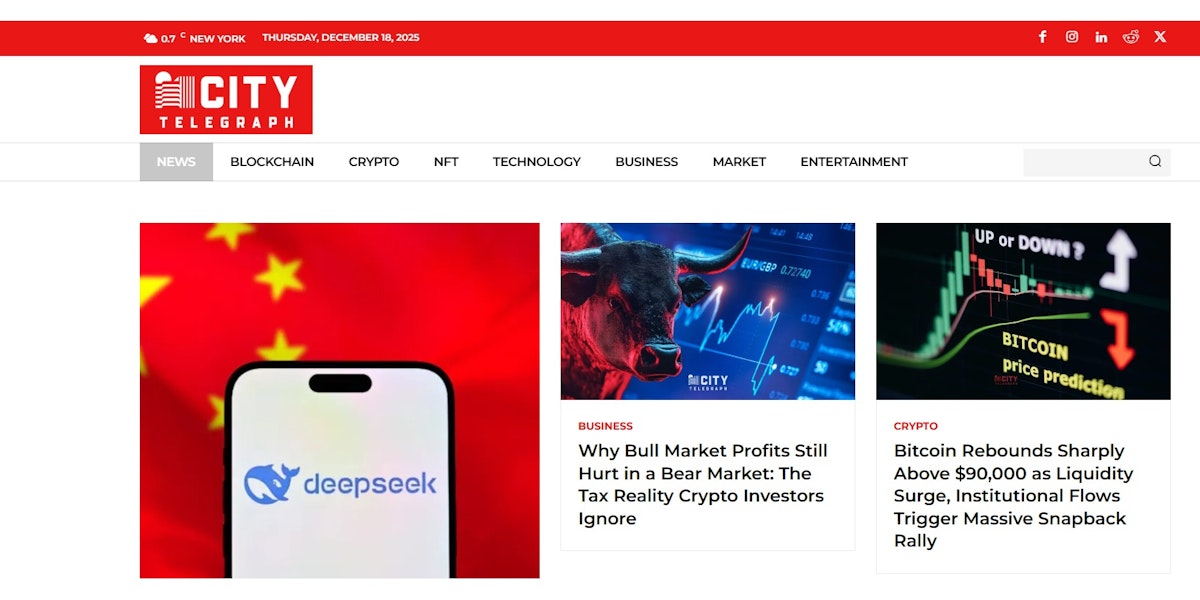Open the X (Twitter) social icon

[x=1160, y=37]
